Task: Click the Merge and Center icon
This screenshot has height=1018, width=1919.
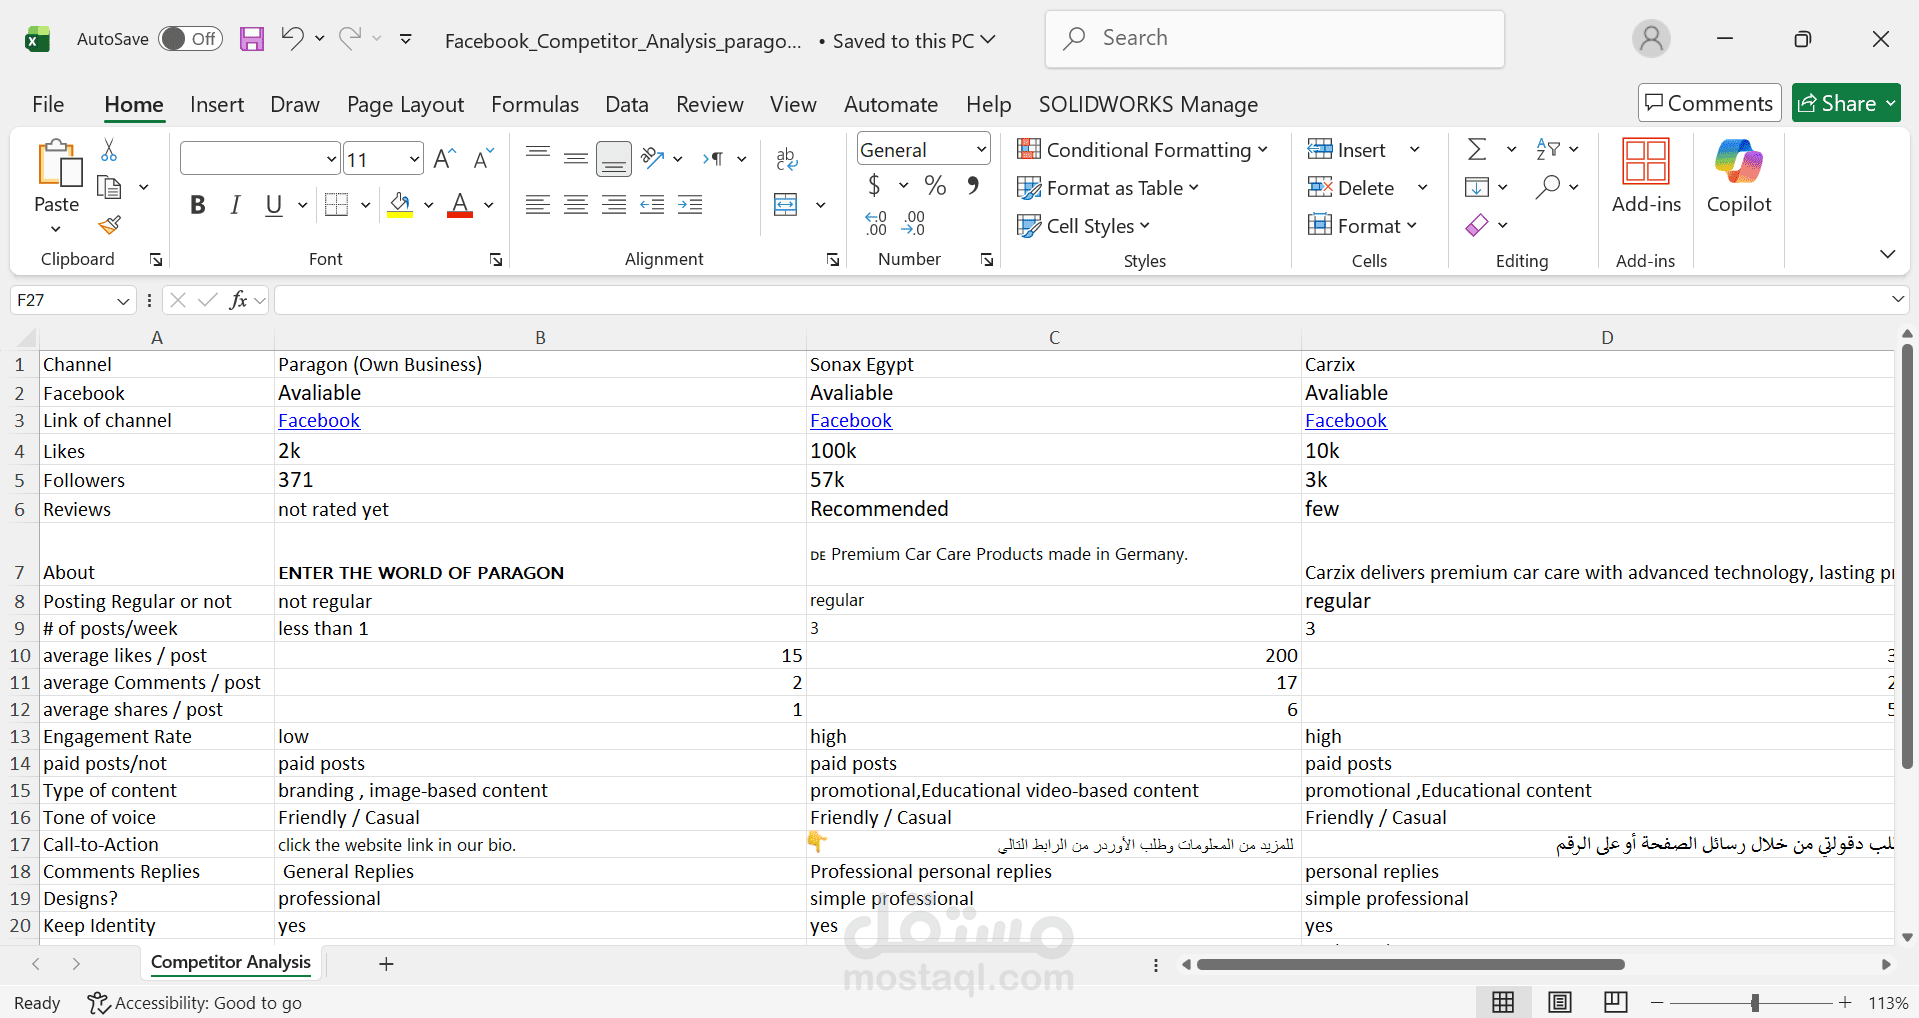Action: click(787, 205)
